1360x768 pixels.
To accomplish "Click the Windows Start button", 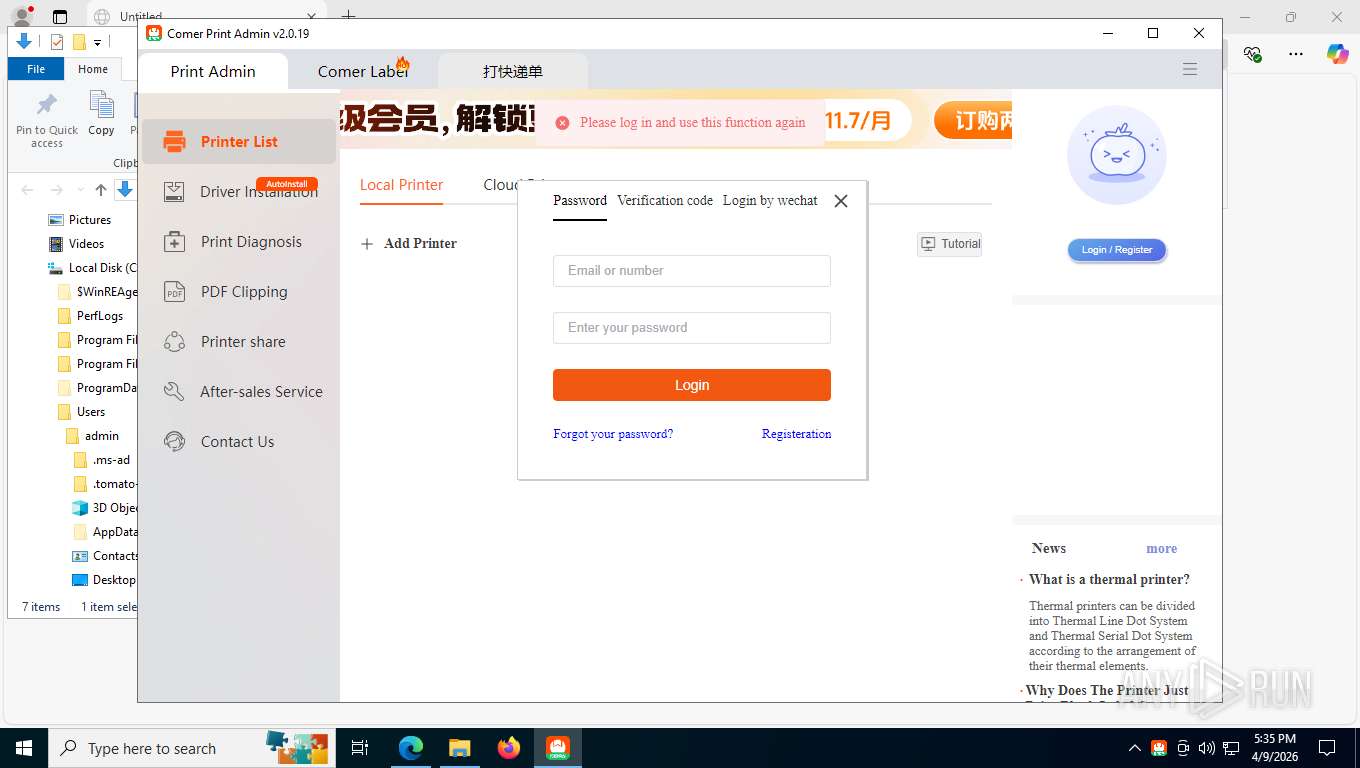I will 24,748.
